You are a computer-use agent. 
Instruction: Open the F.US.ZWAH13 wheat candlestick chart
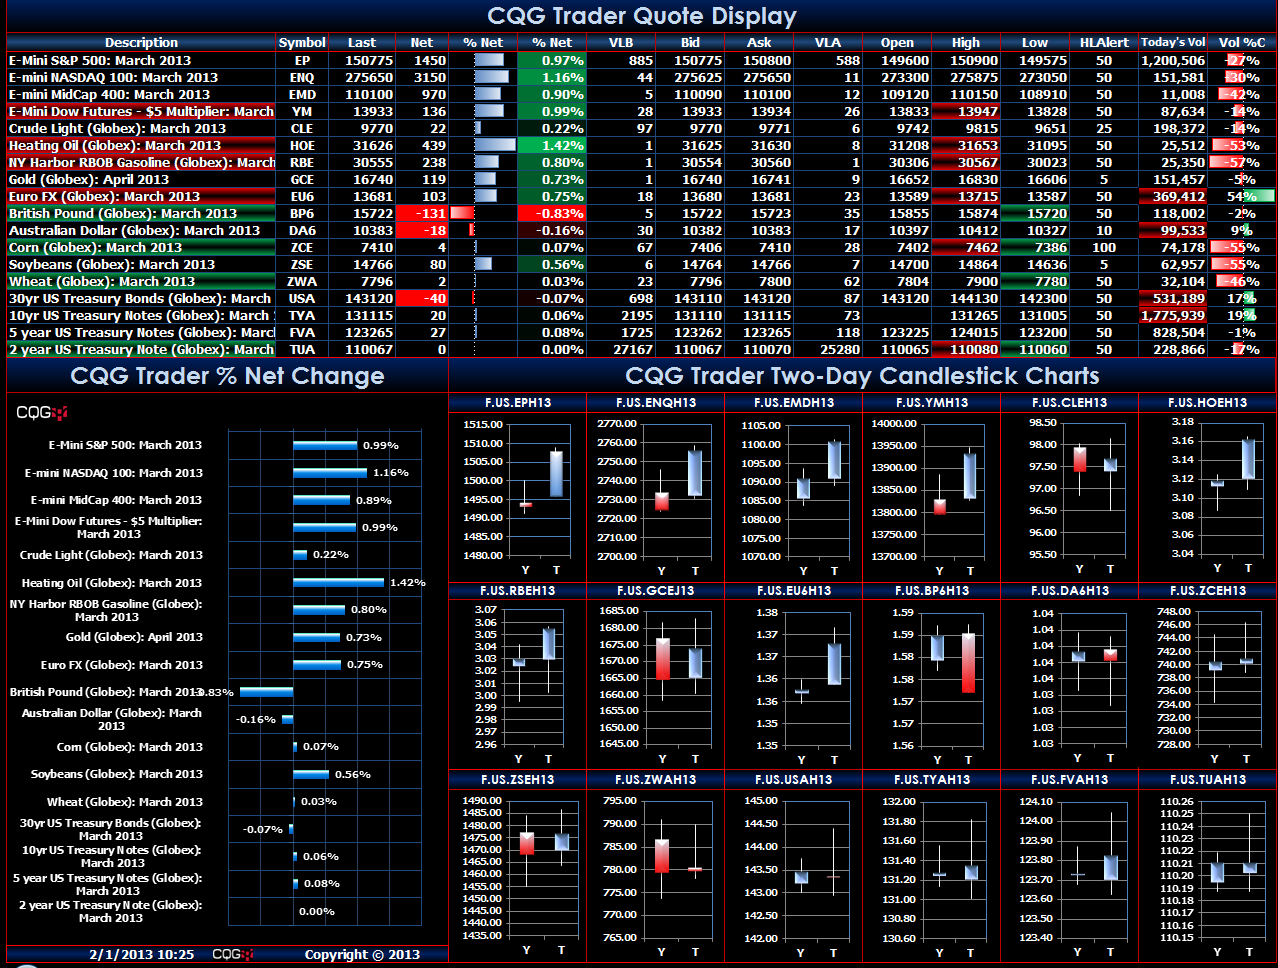coord(656,867)
